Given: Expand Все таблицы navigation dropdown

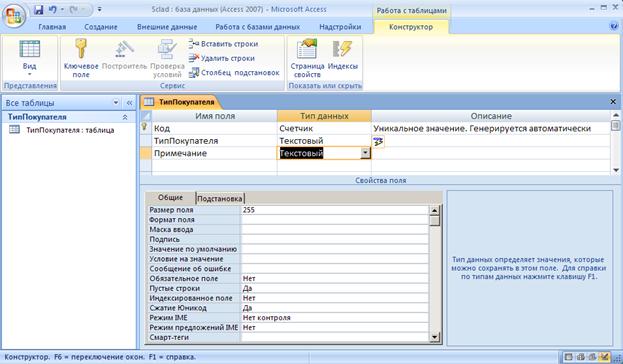Looking at the screenshot, I should (x=116, y=103).
